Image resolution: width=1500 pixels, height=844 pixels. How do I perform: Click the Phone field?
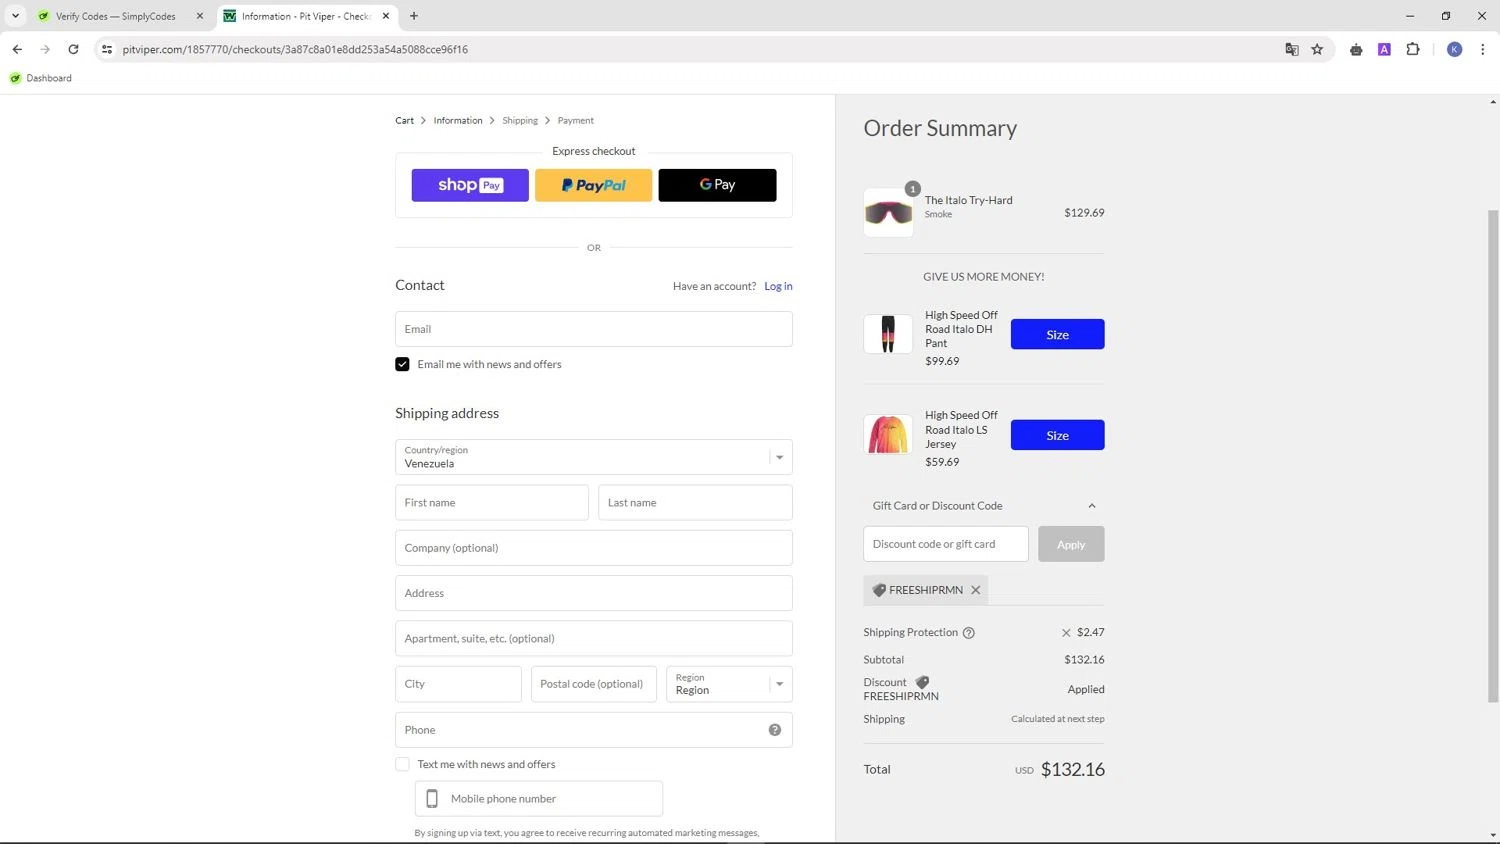(594, 730)
